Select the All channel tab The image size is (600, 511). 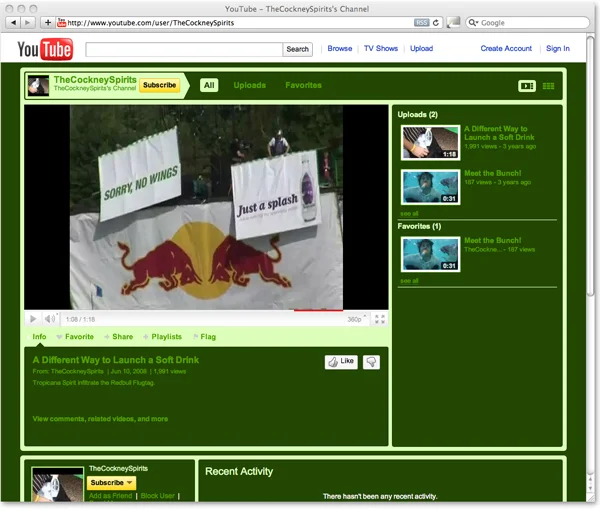pos(209,85)
